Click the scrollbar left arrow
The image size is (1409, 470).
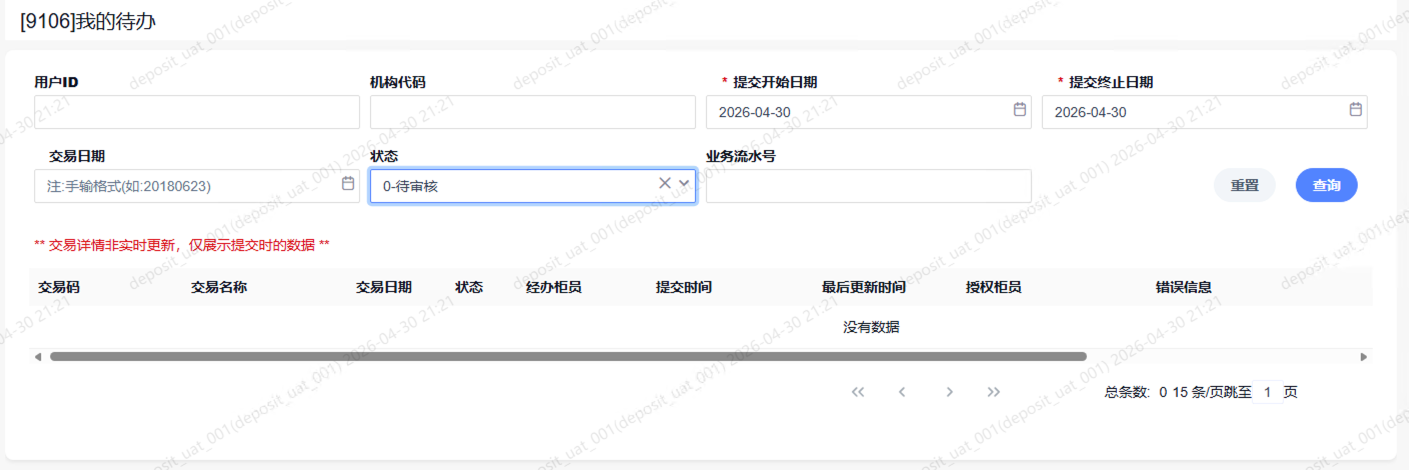click(38, 356)
